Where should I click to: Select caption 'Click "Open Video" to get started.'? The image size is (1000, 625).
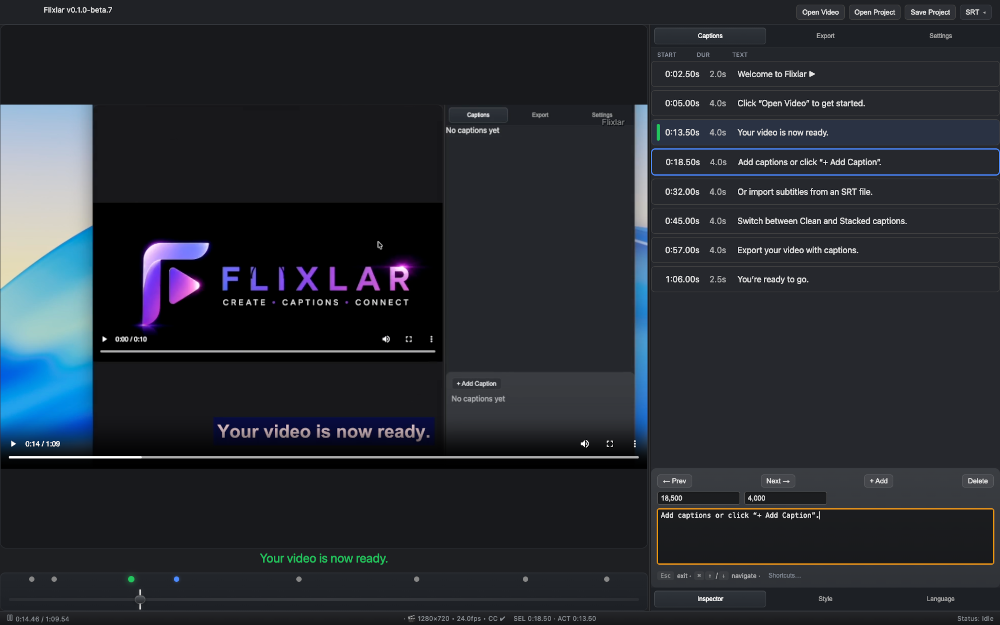pyautogui.click(x=825, y=103)
